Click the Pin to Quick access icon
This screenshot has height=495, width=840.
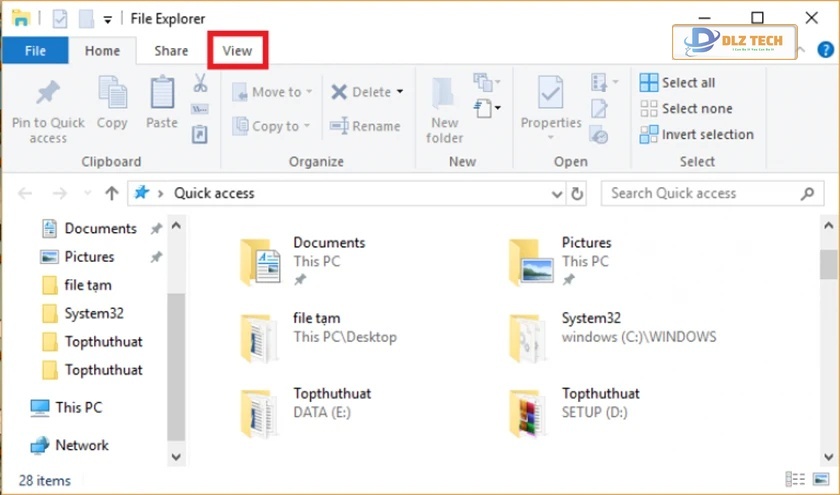coord(48,94)
